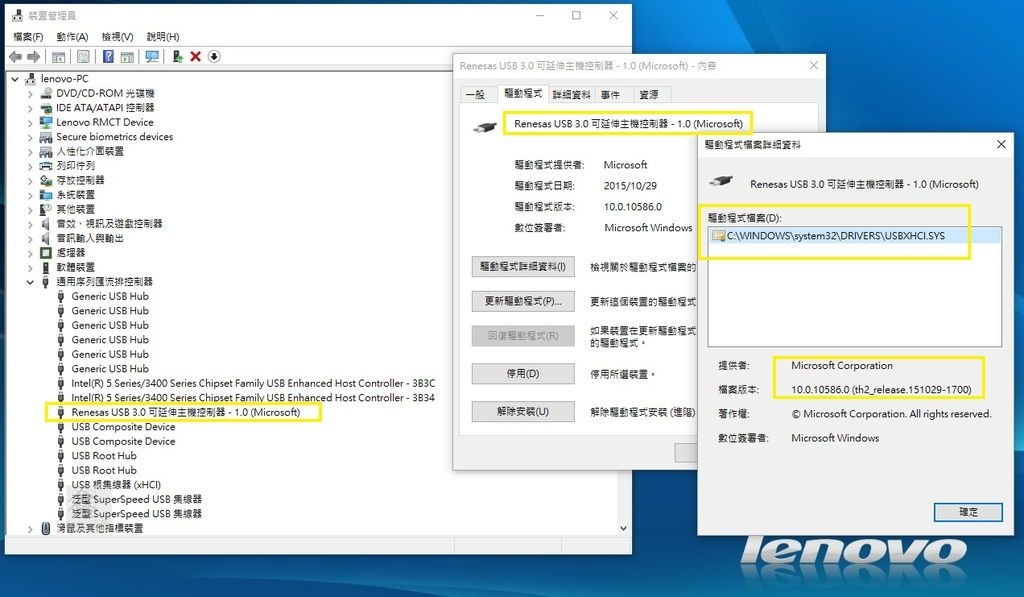This screenshot has width=1024, height=597.
Task: Expand the IDE ATA/ATAPI 控制器 category
Action: 30,108
